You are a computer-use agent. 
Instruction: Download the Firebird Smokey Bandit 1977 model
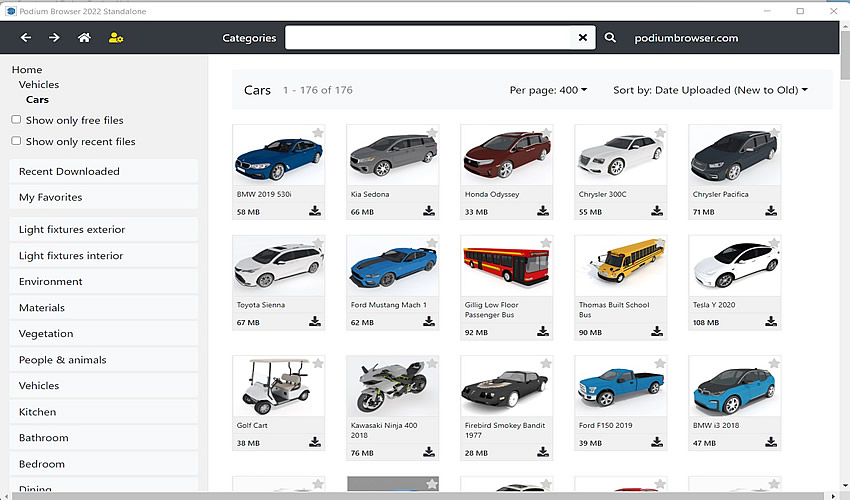tap(543, 451)
